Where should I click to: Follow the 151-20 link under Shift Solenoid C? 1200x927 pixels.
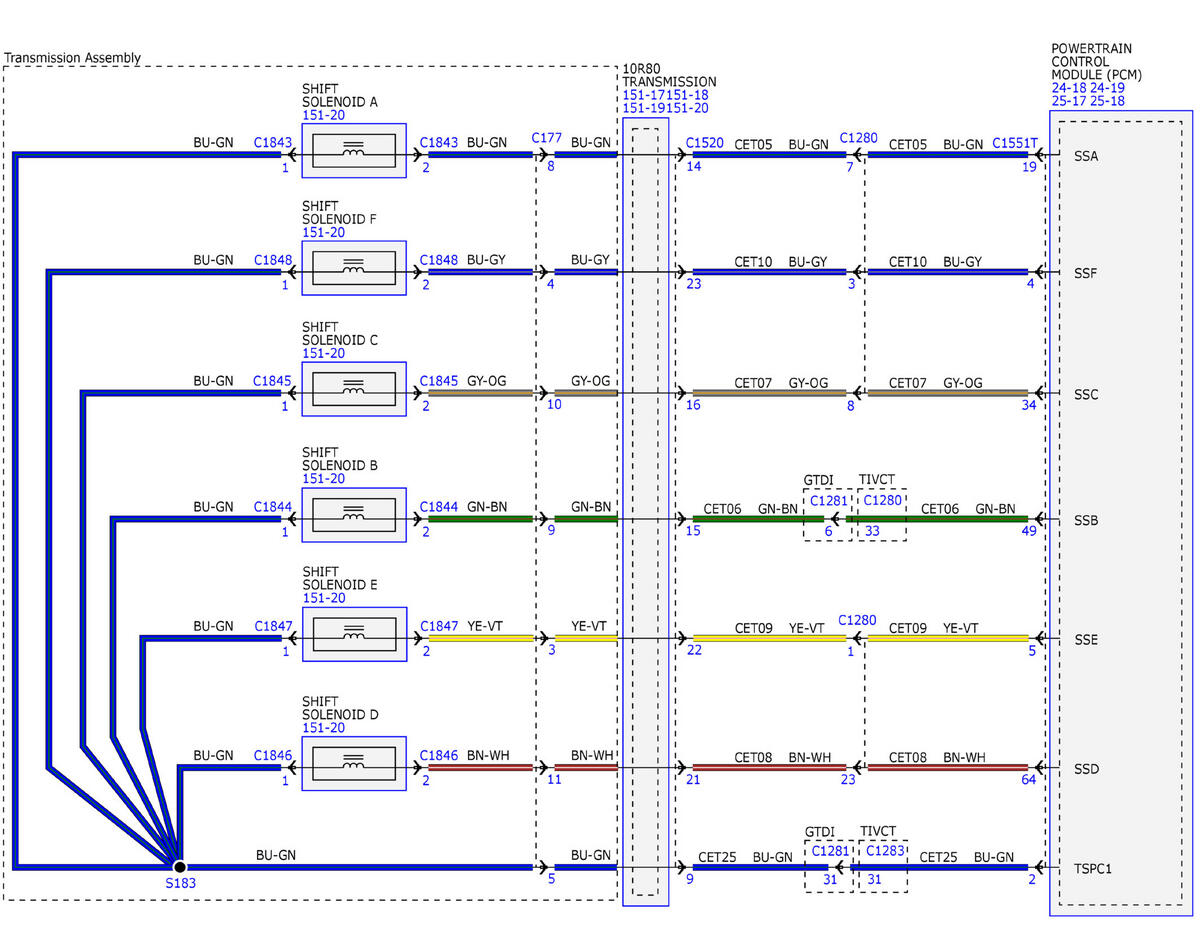pos(323,354)
